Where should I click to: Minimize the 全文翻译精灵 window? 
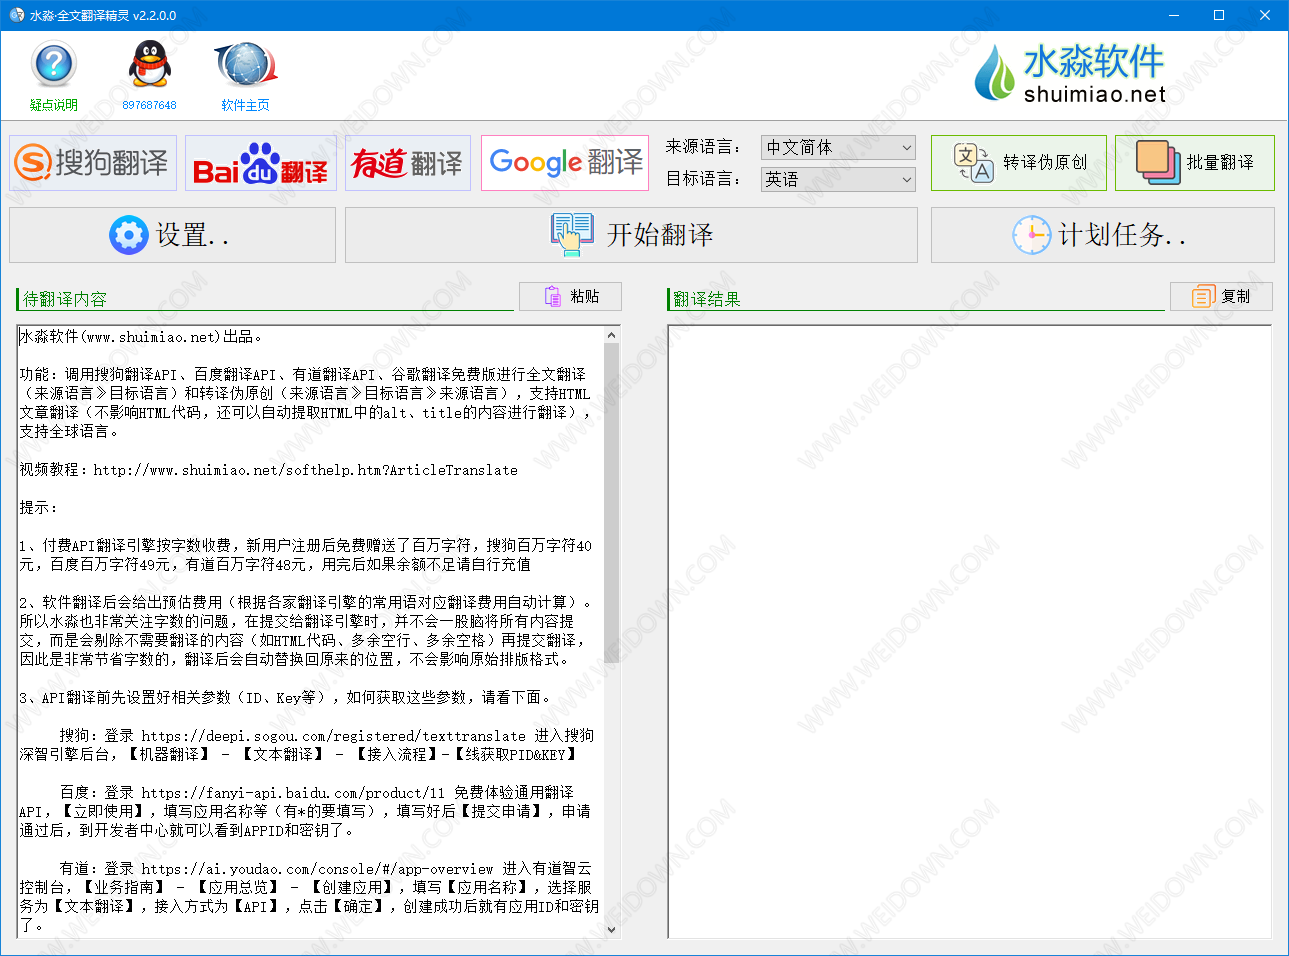[x=1173, y=15]
